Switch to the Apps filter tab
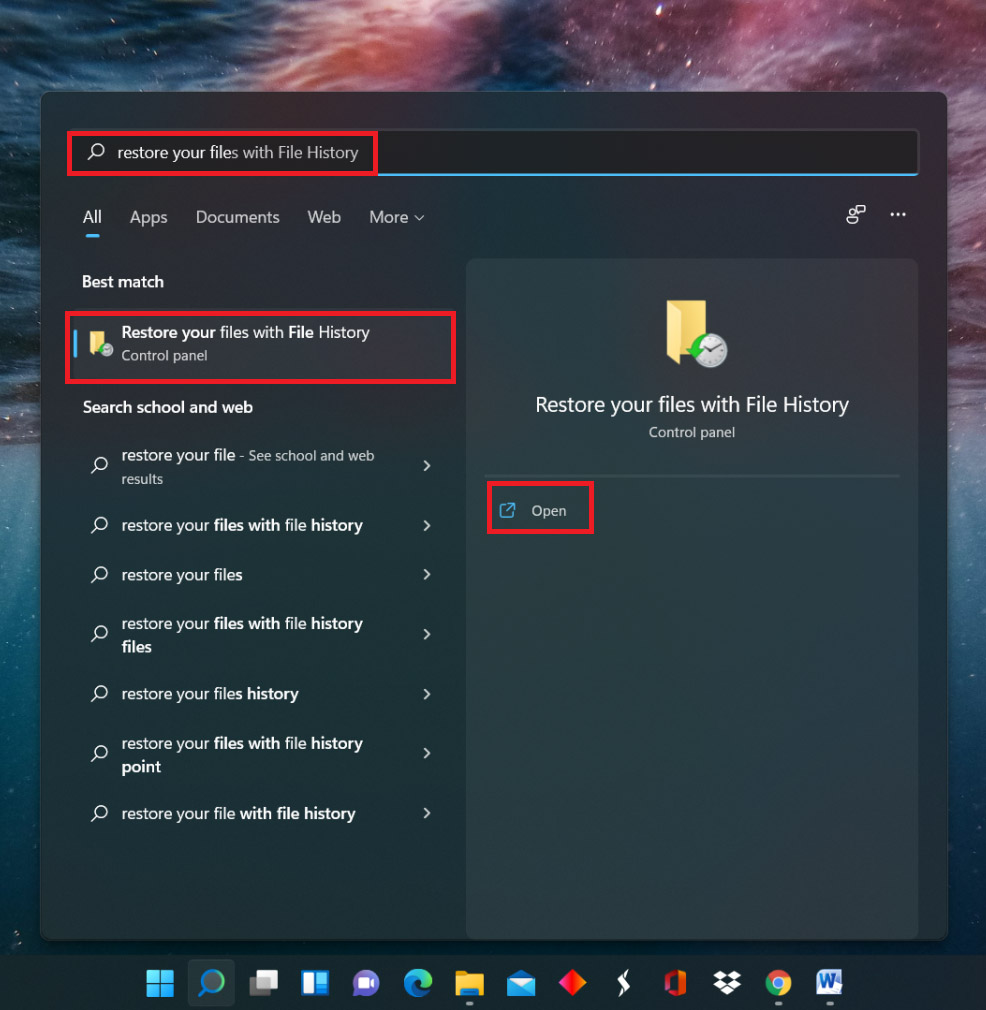 pyautogui.click(x=148, y=217)
